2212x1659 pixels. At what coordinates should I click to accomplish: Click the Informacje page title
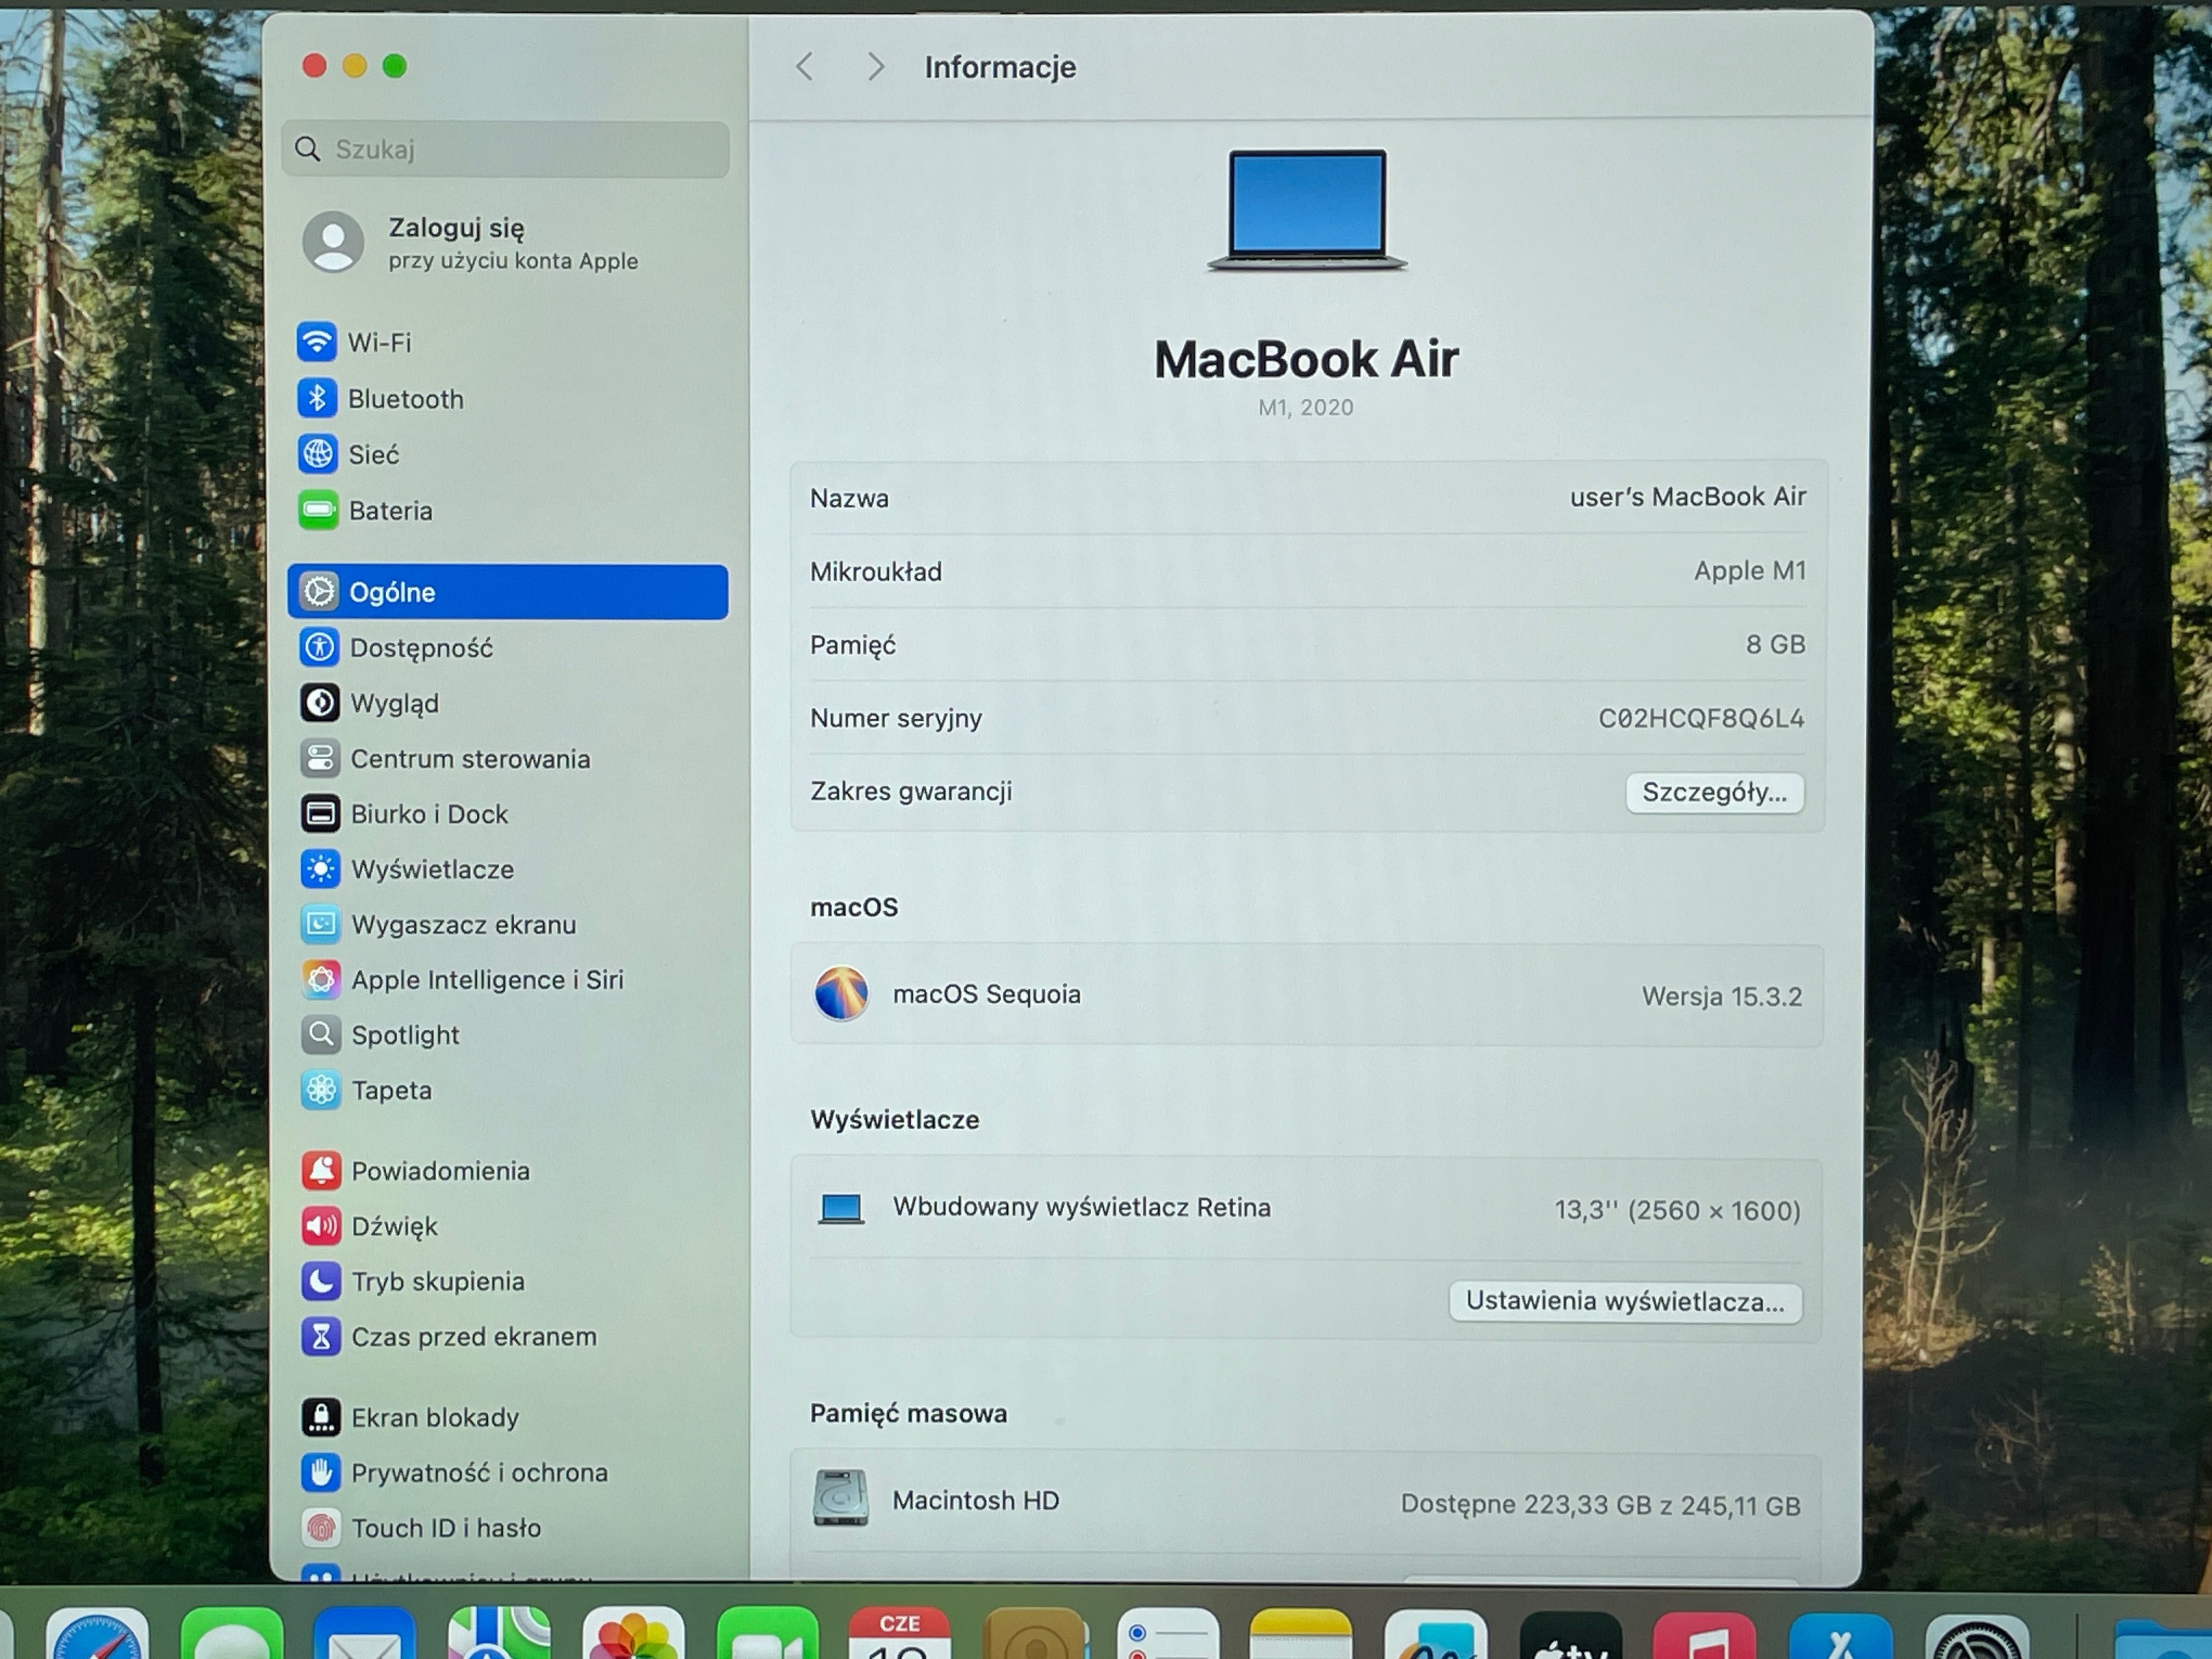pyautogui.click(x=1000, y=67)
